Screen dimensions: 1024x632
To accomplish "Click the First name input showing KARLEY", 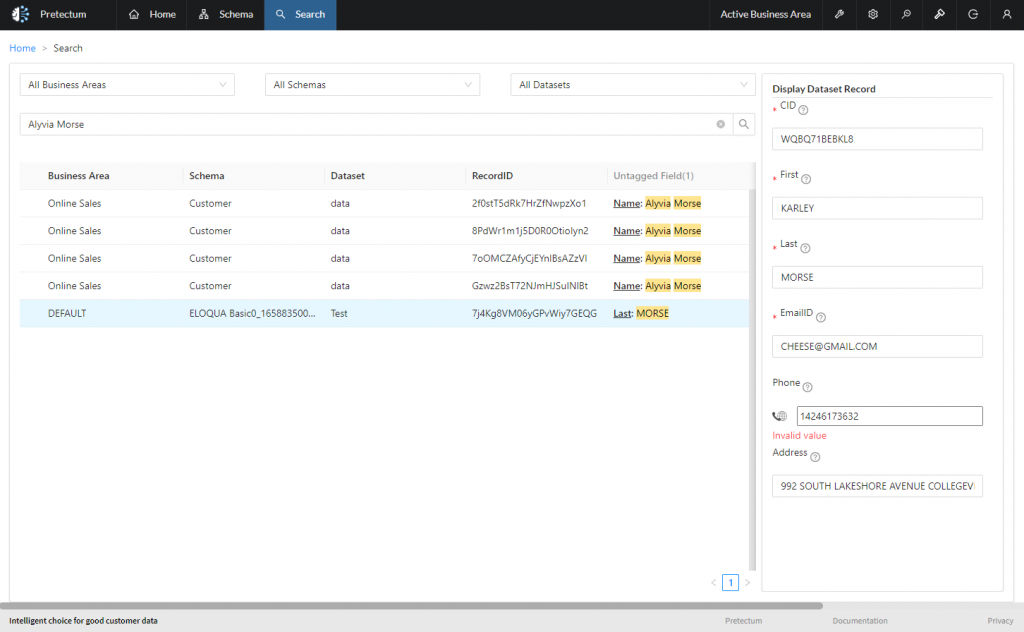I will click(877, 208).
